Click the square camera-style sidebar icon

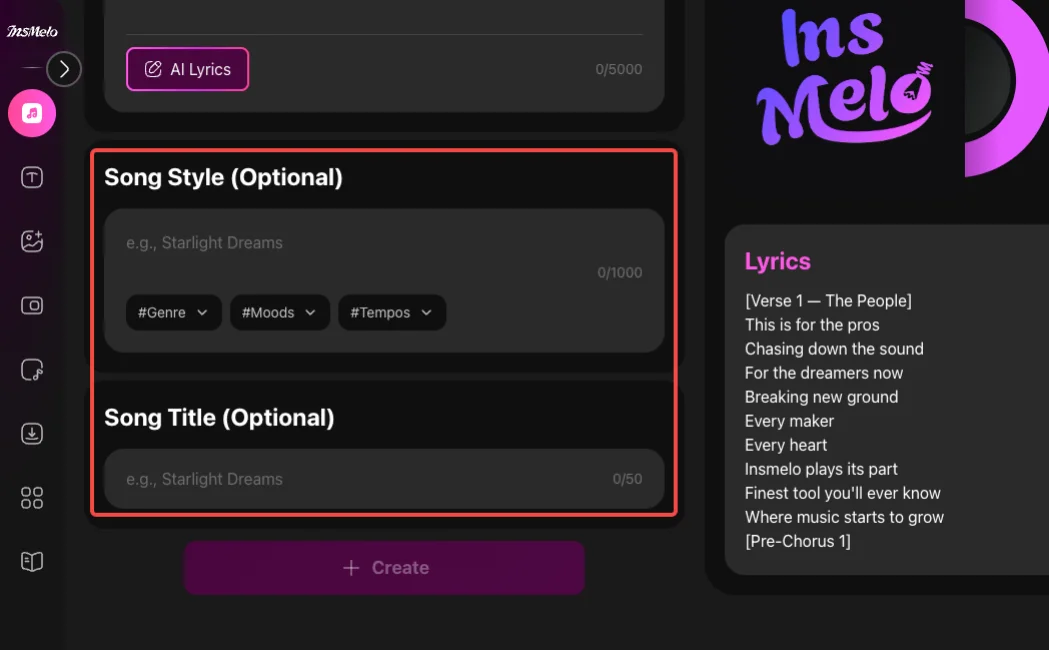(32, 306)
